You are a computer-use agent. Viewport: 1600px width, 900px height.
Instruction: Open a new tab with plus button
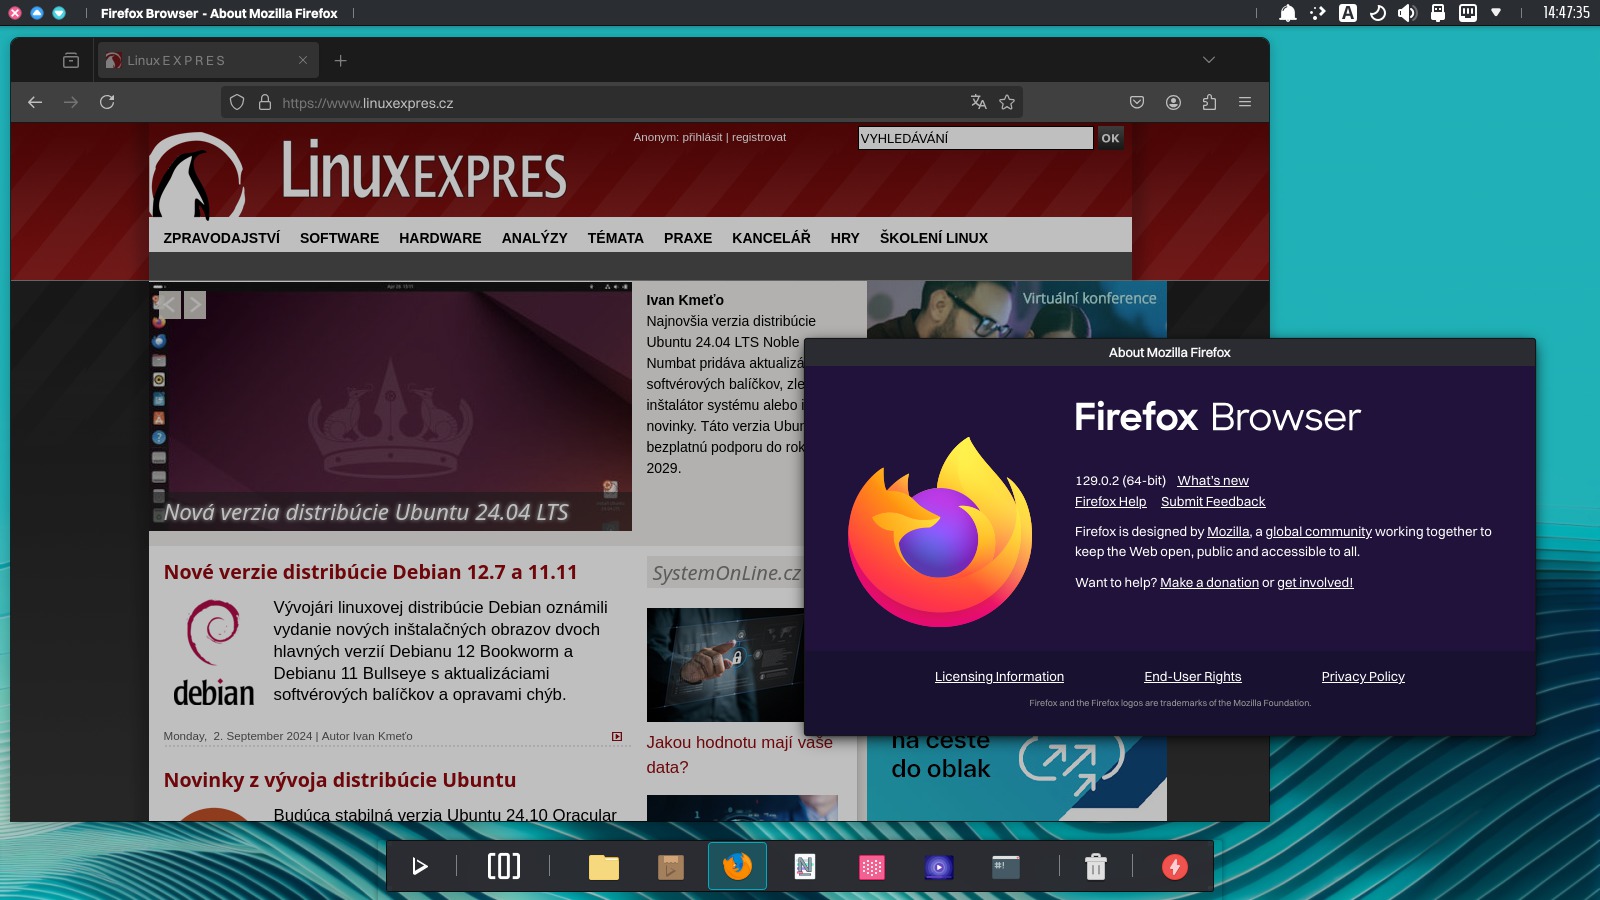coord(341,60)
